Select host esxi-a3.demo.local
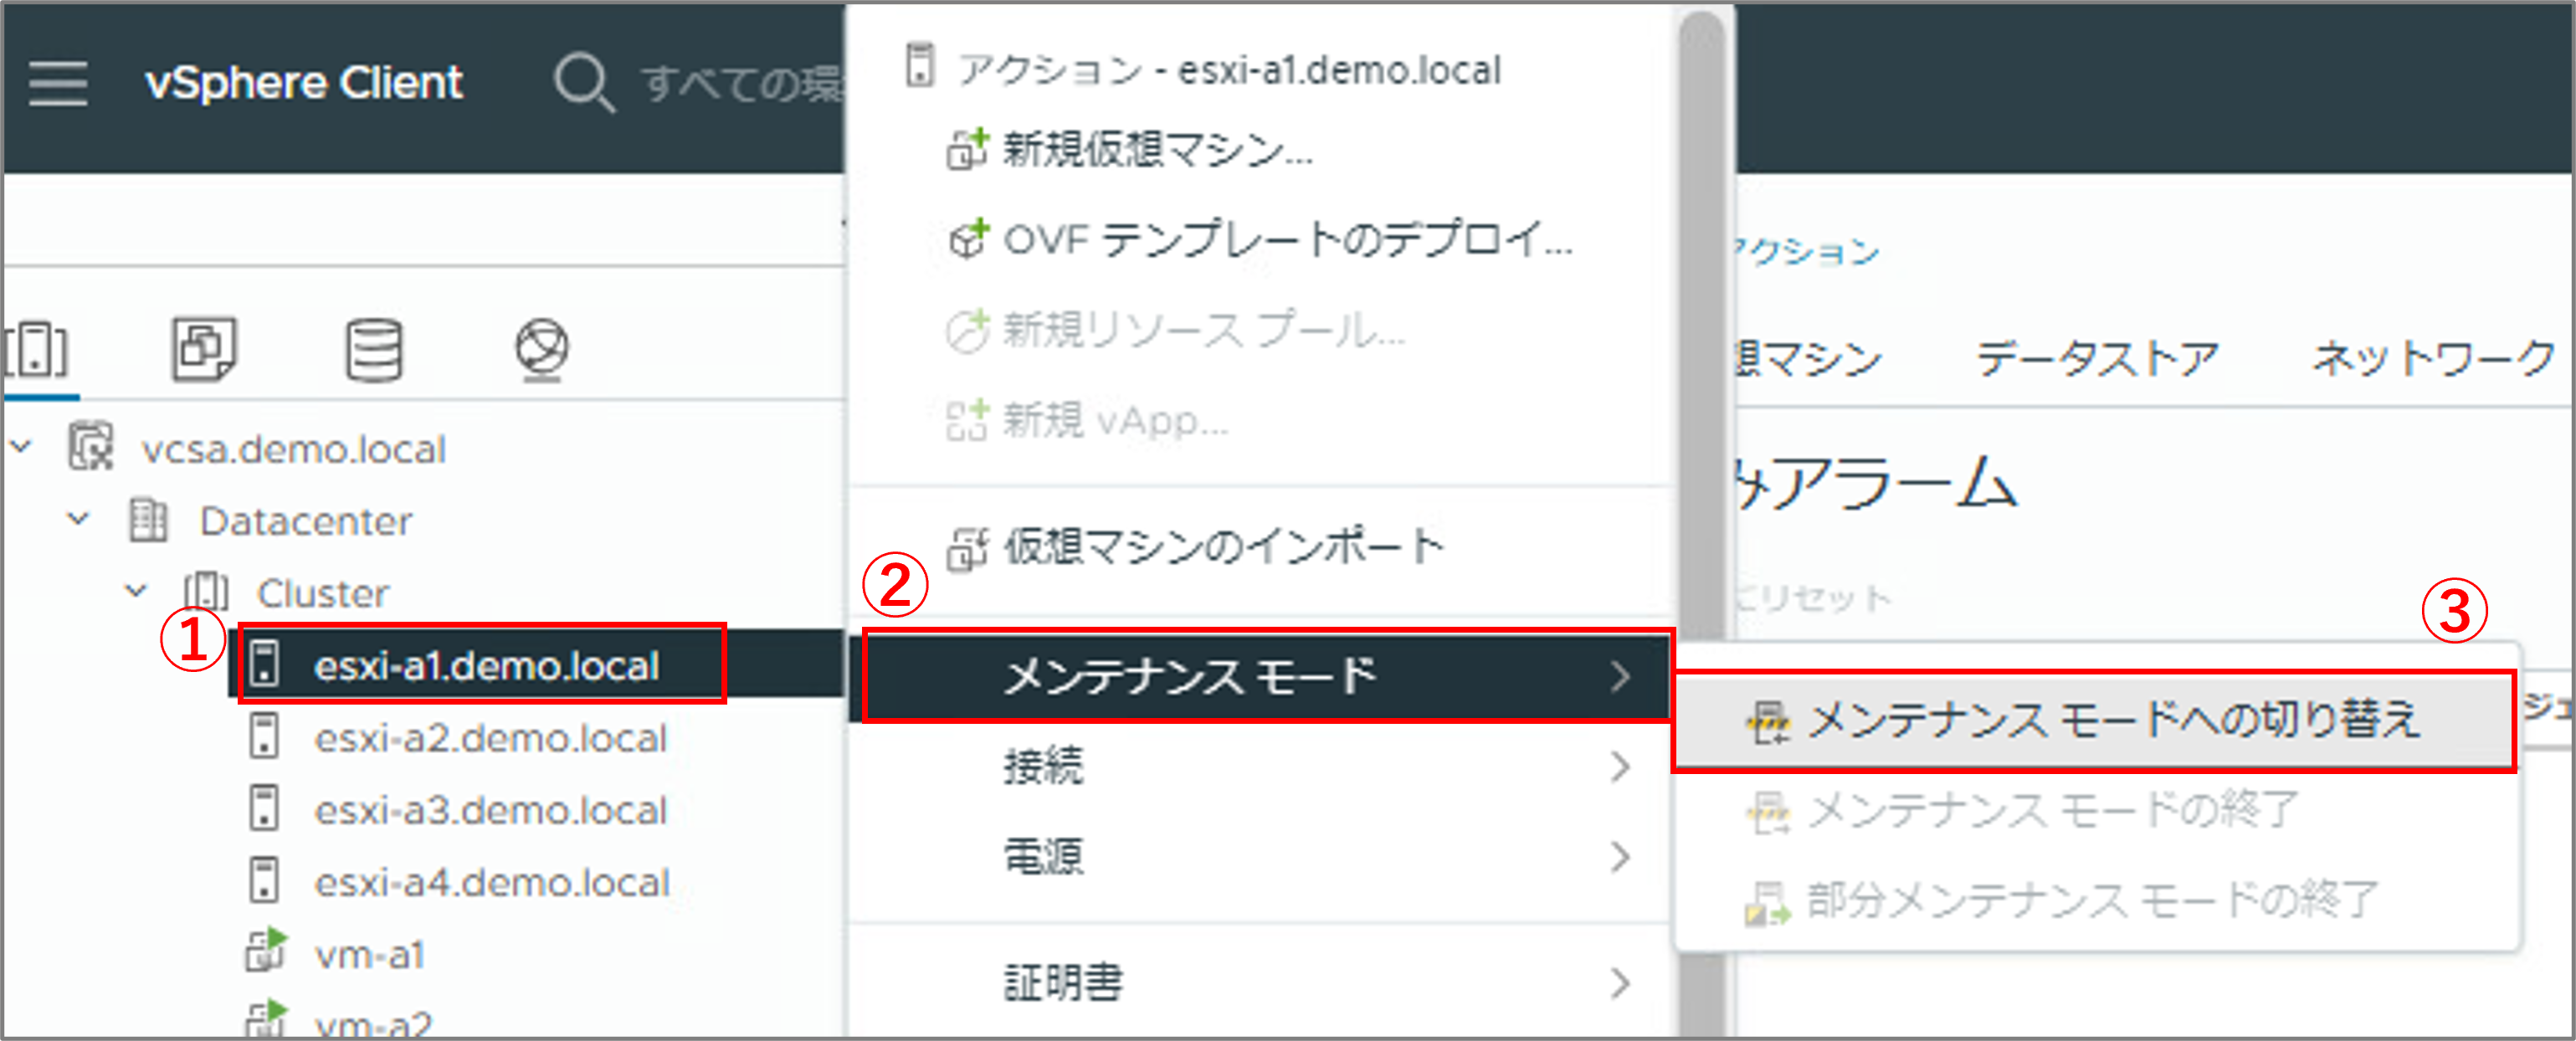The height and width of the screenshot is (1041, 2576). [491, 810]
